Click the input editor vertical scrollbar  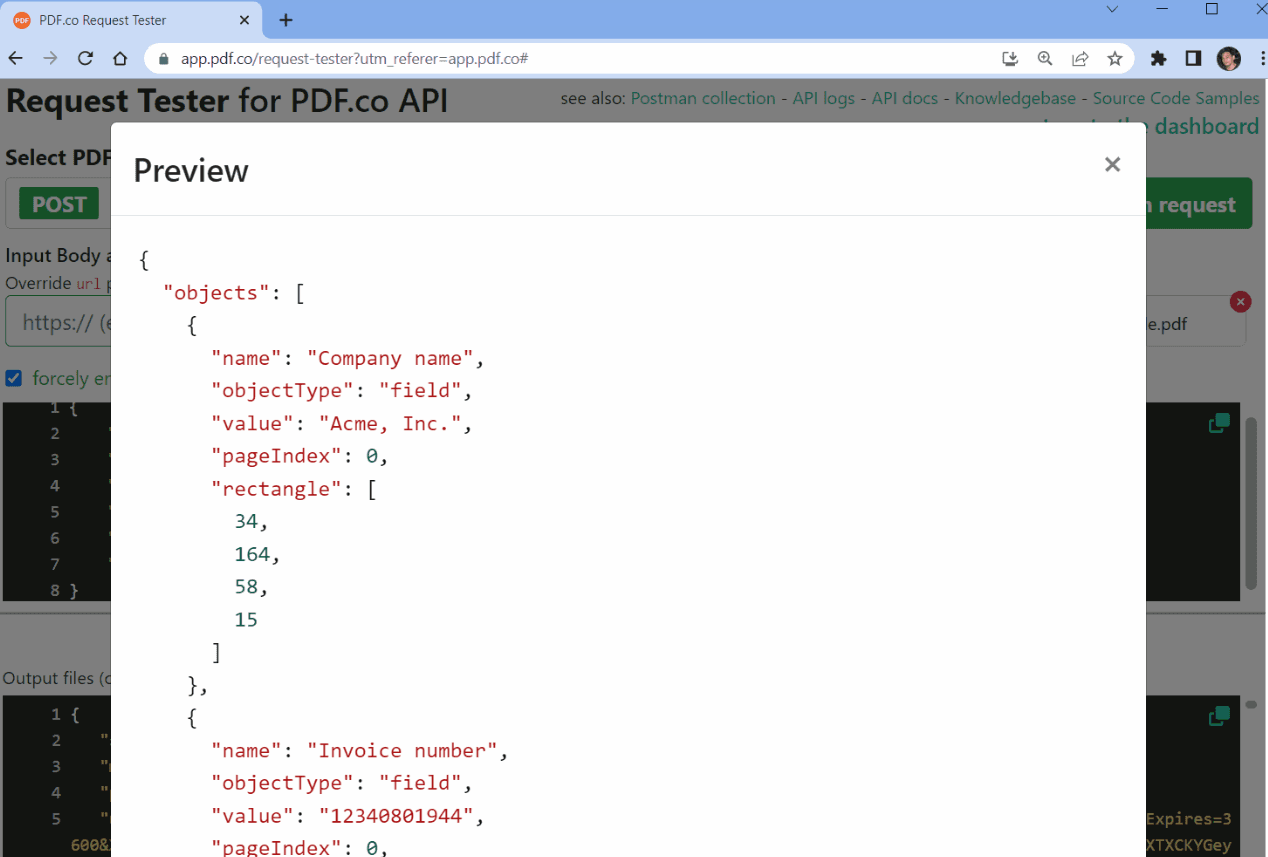pos(1251,500)
